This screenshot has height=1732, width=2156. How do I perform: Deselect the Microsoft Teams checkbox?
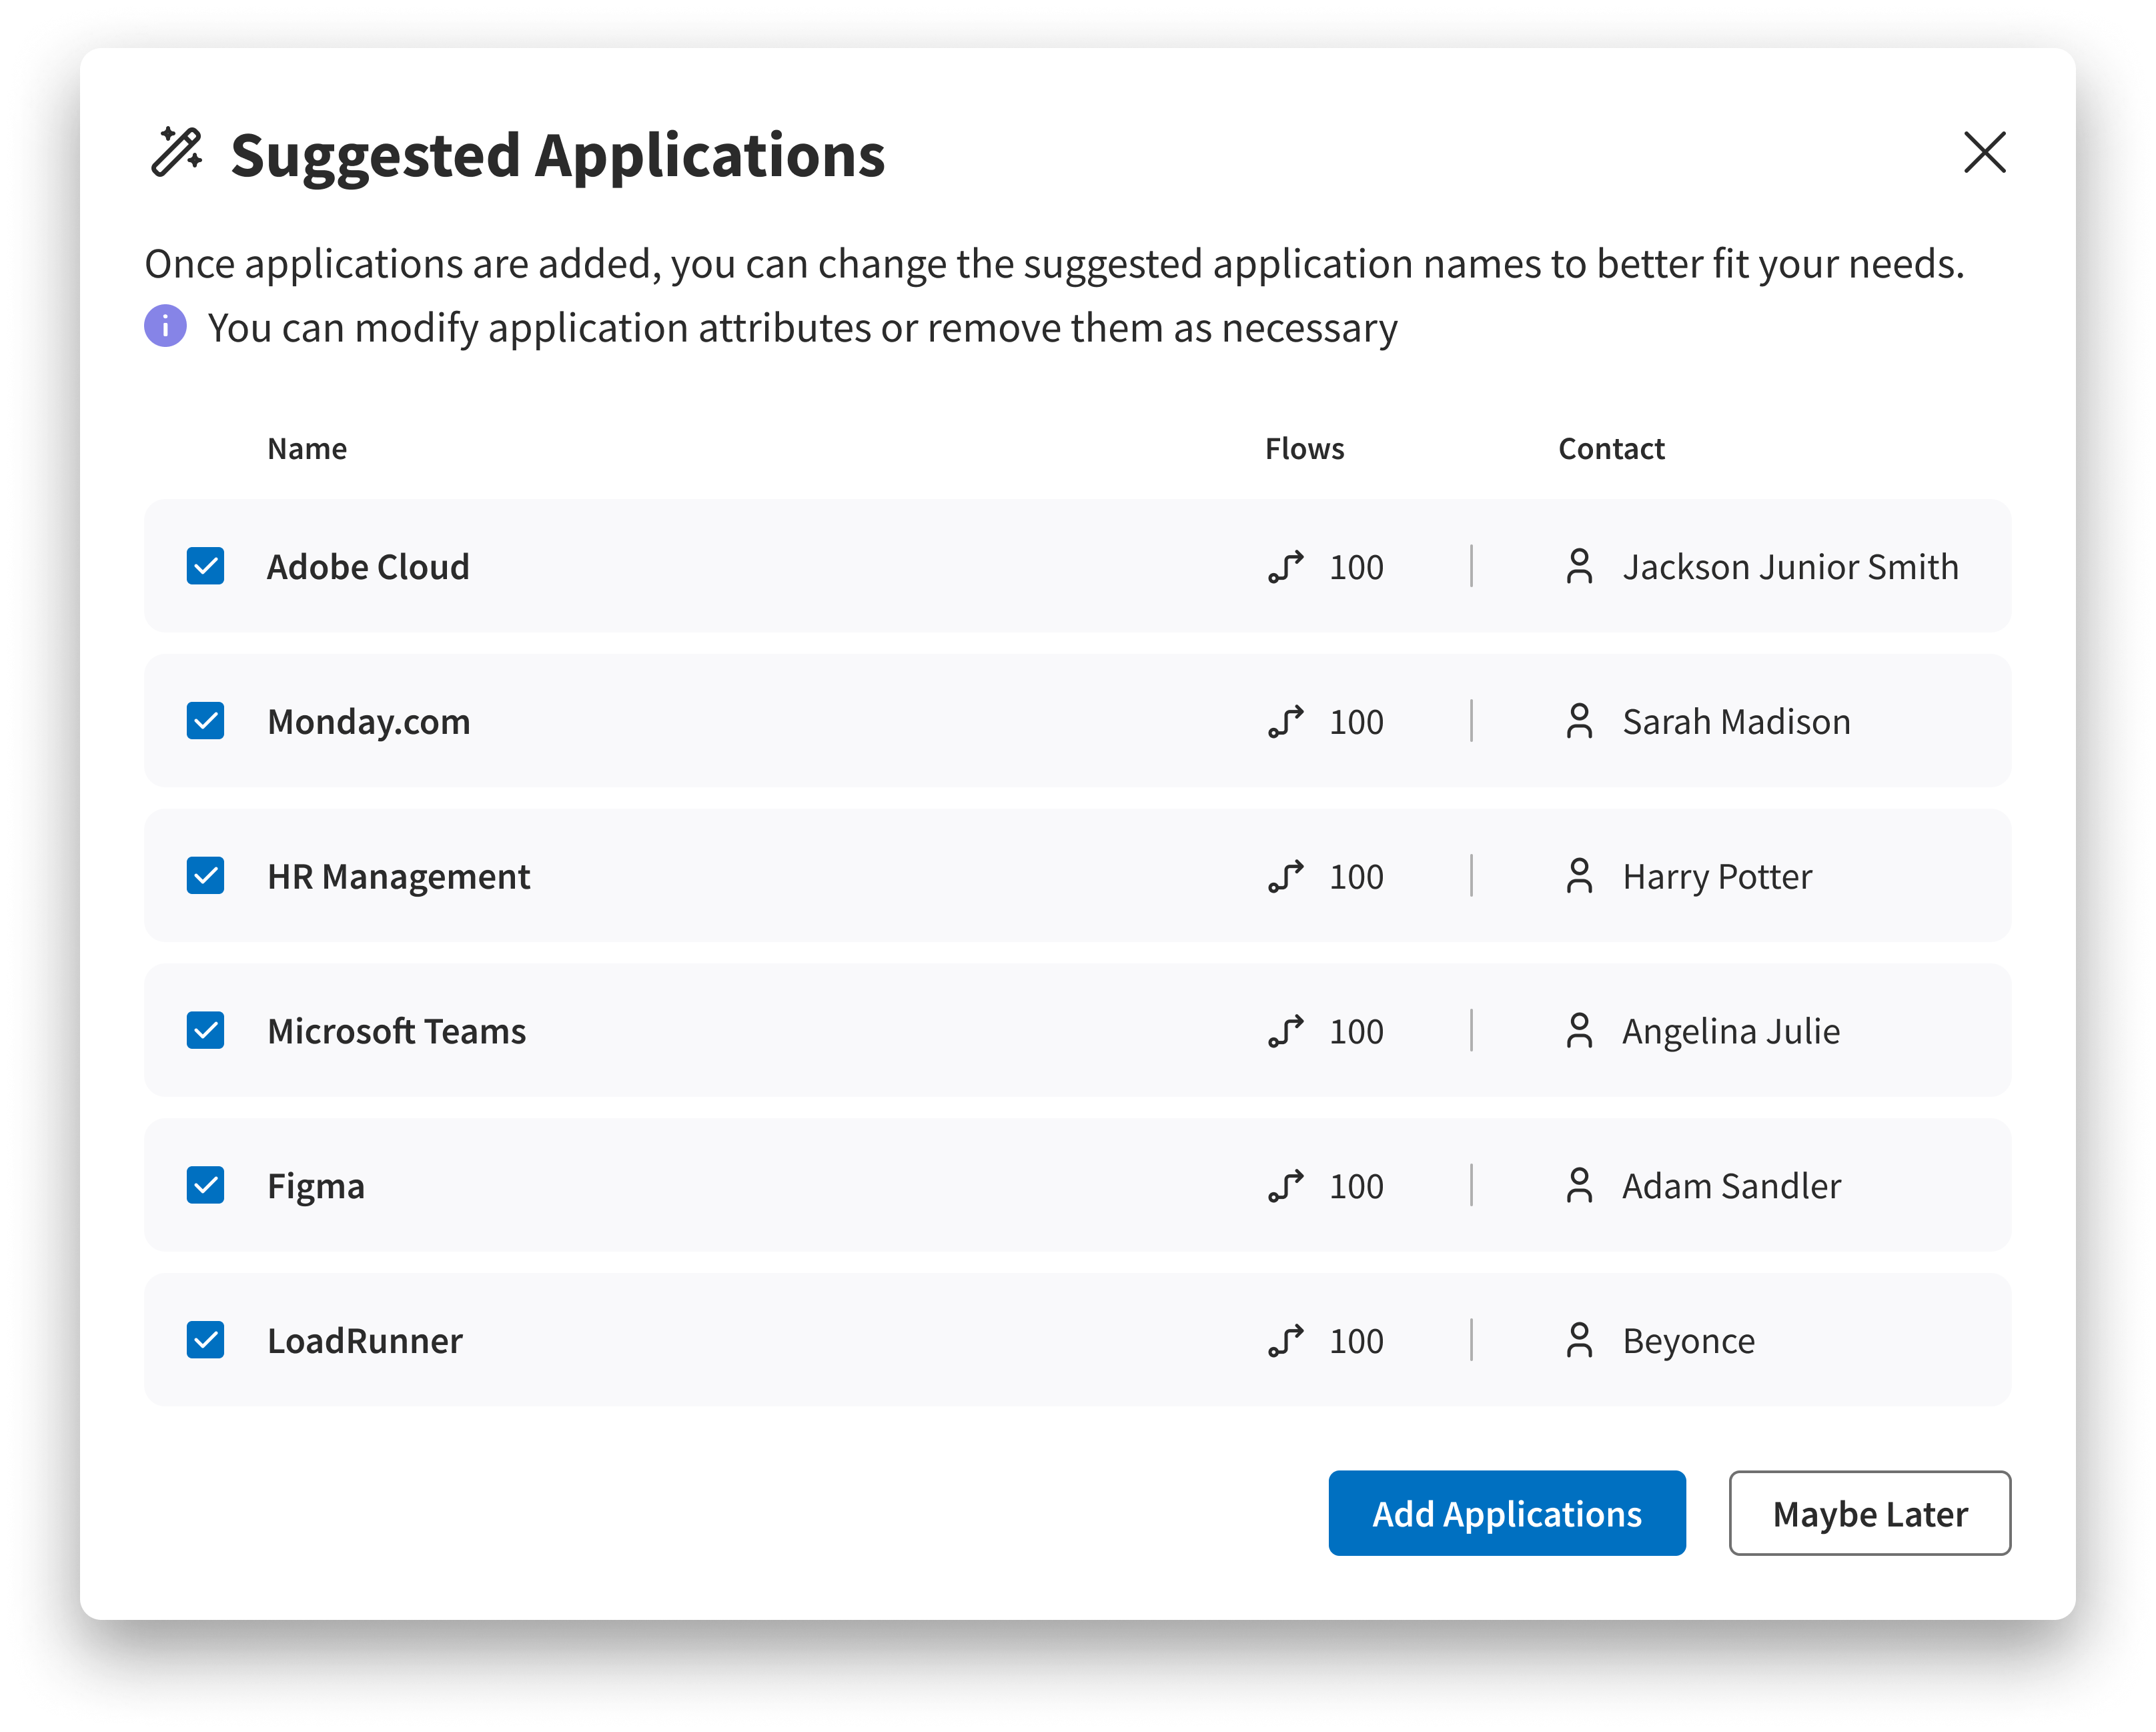coord(205,1030)
